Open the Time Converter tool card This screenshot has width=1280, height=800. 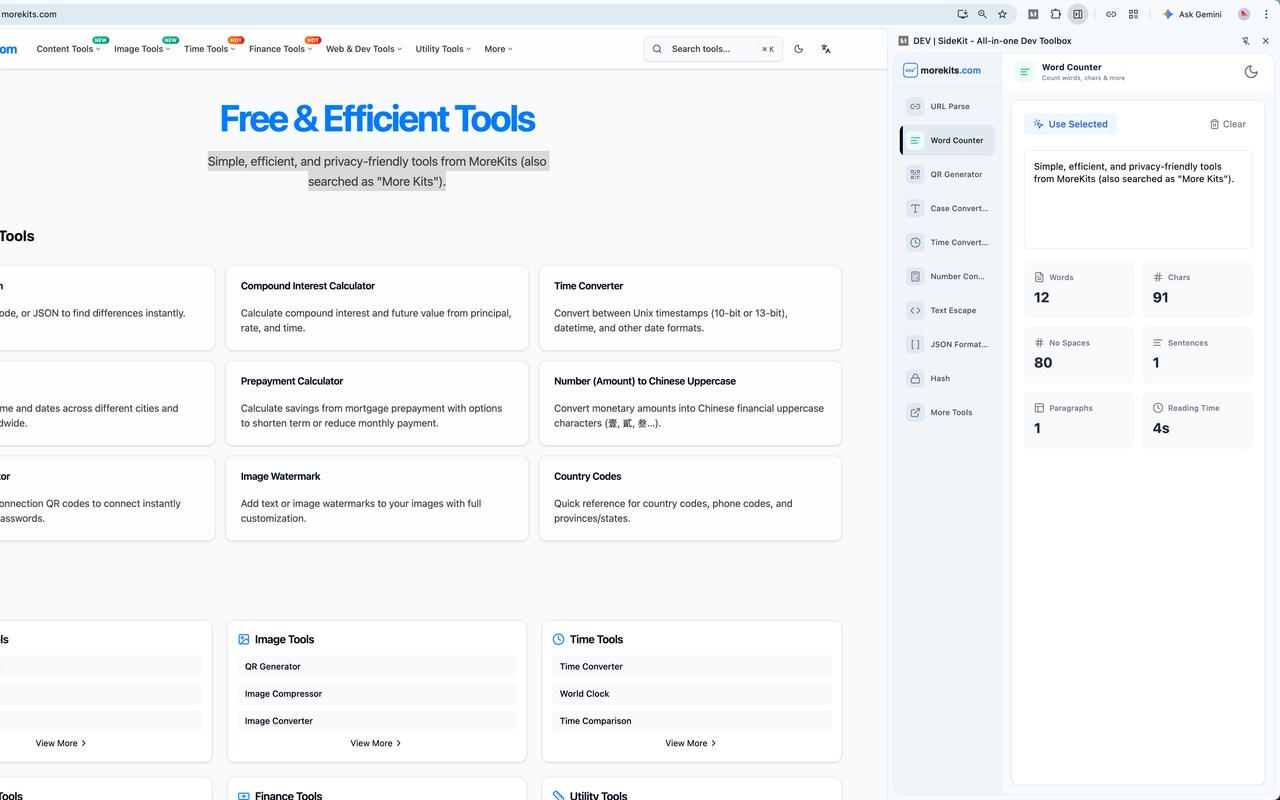(x=690, y=308)
